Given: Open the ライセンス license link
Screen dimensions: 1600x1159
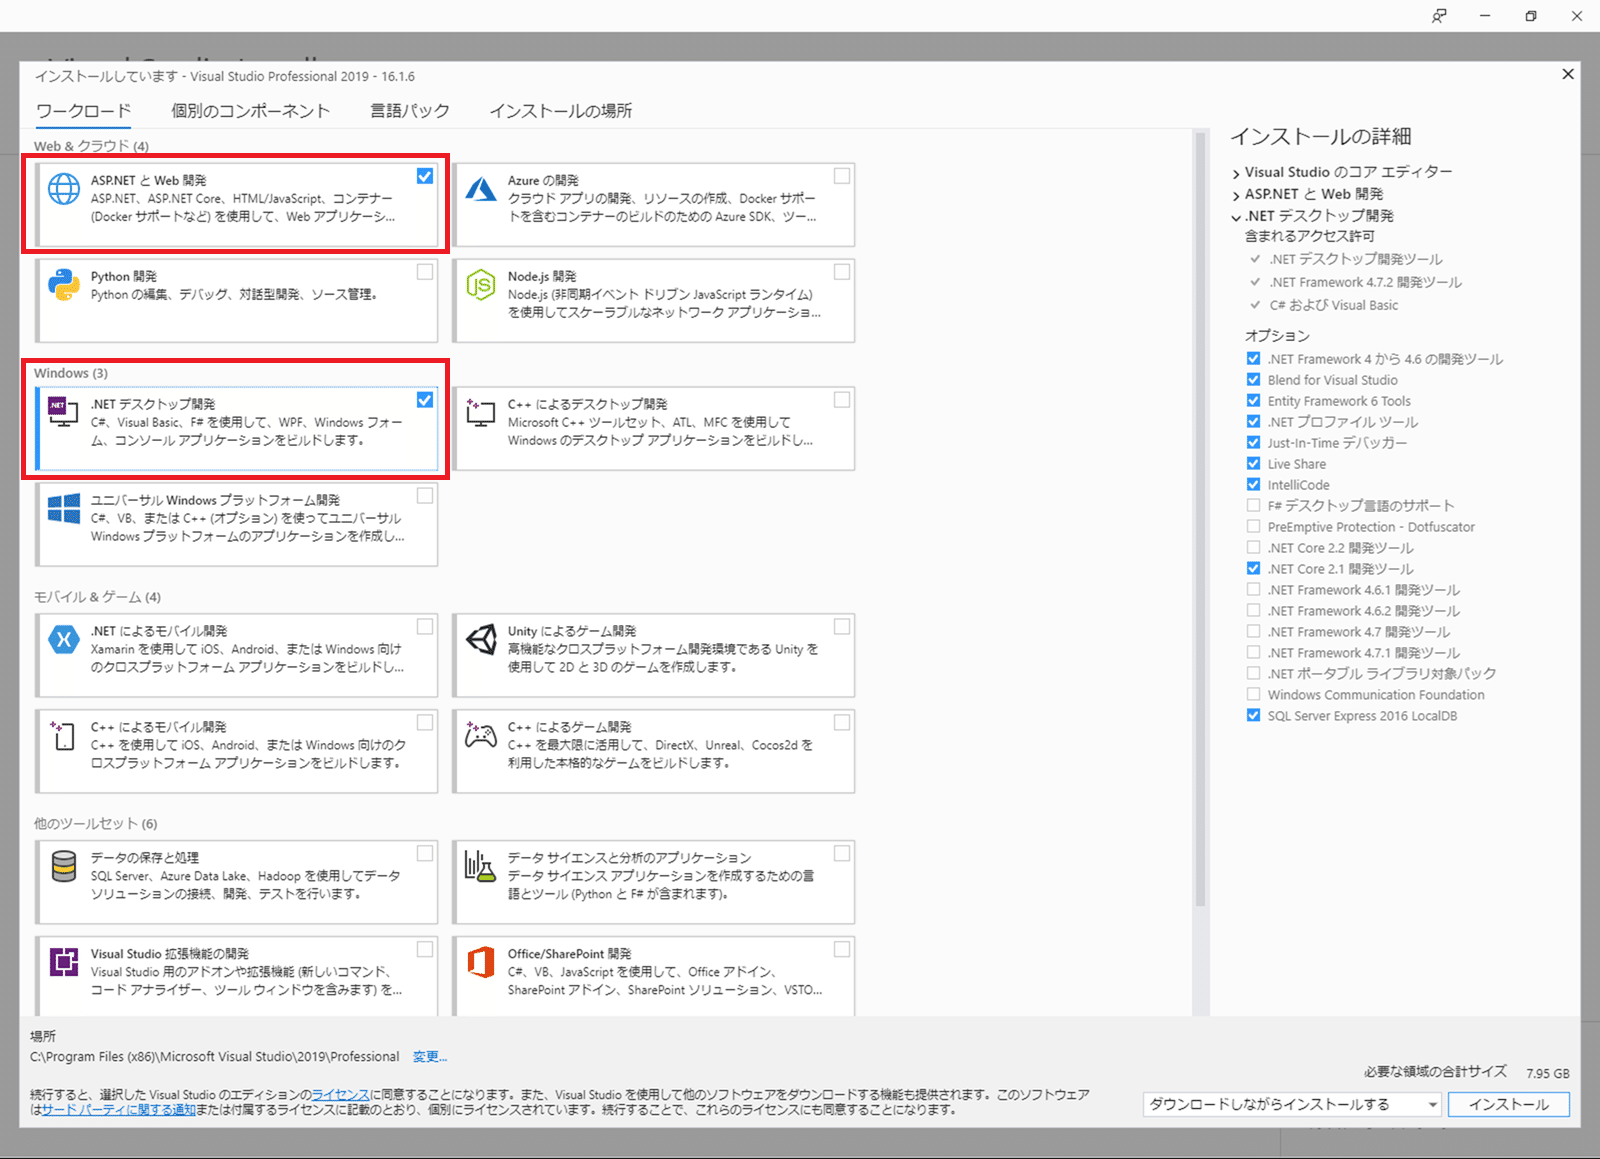Looking at the screenshot, I should (340, 1095).
